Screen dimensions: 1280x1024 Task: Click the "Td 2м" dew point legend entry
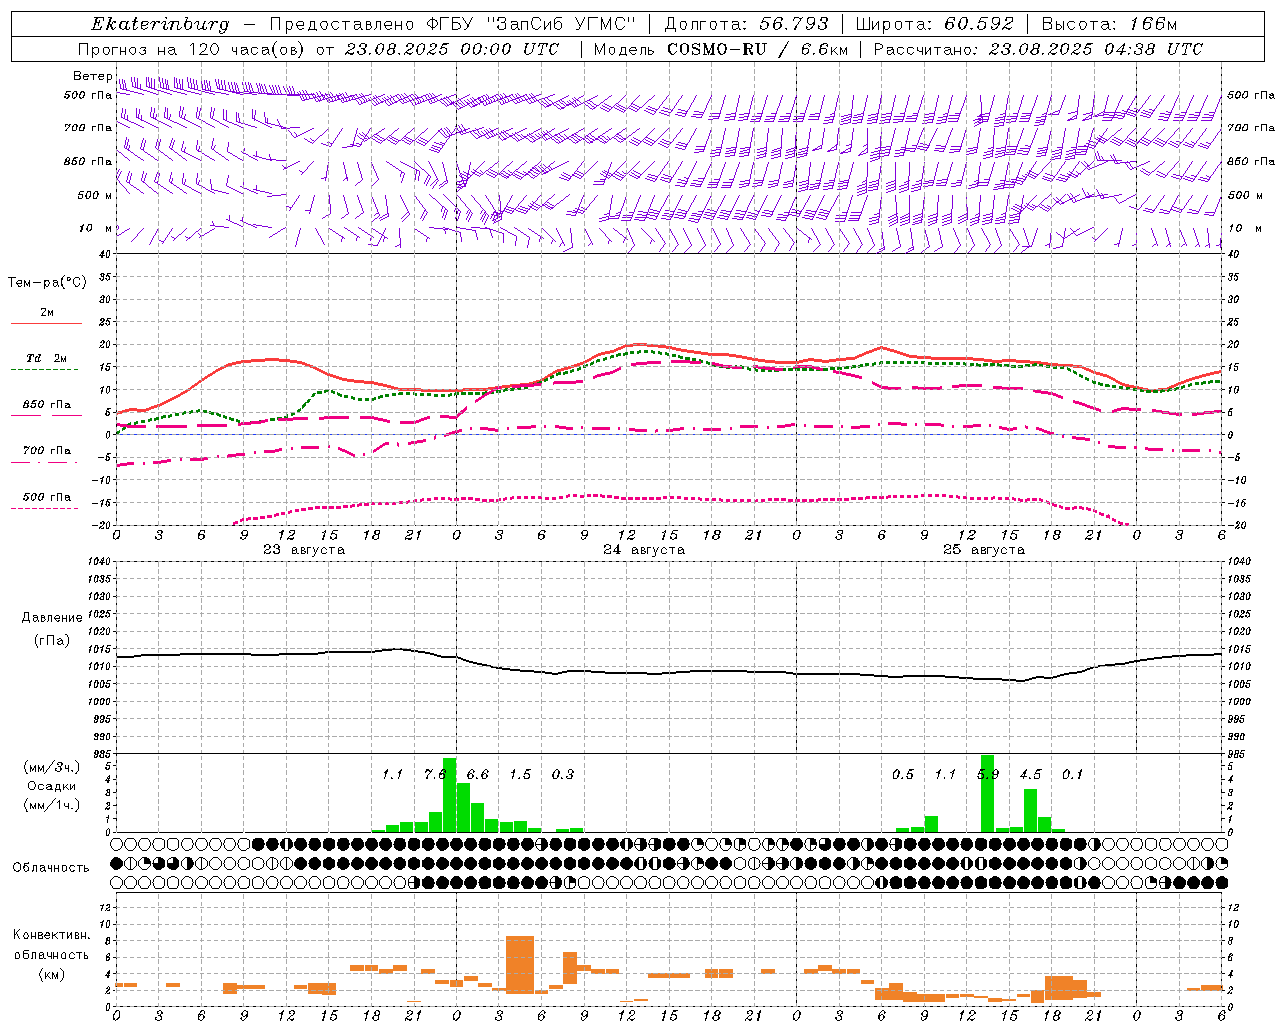coord(47,358)
